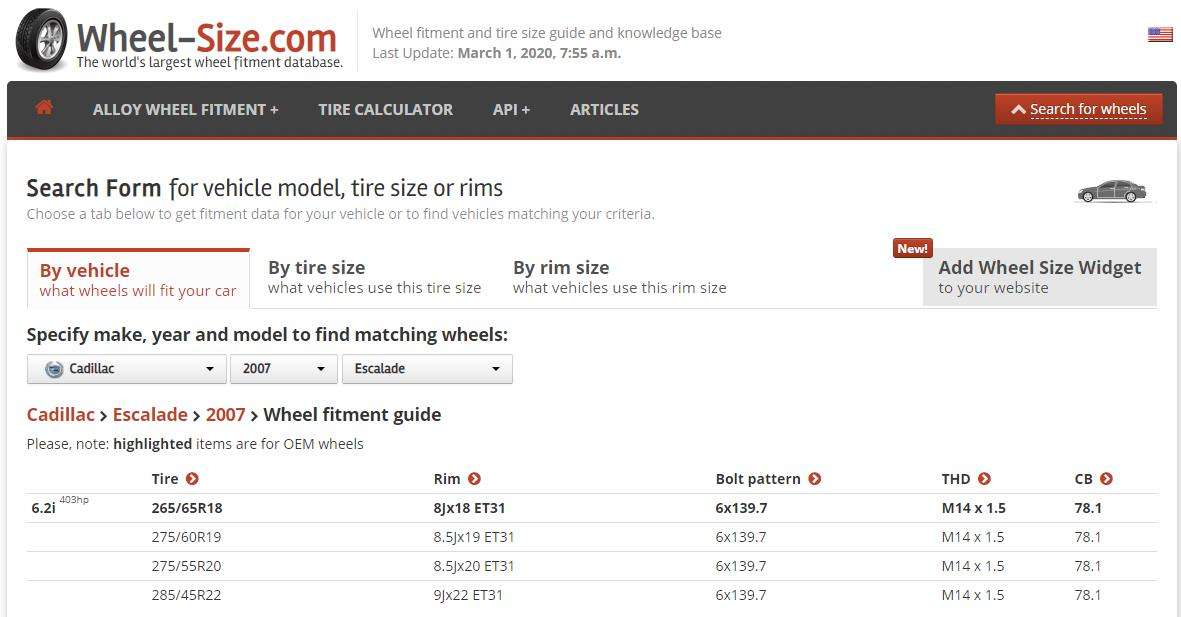Viewport: 1181px width, 617px height.
Task: Click the Search for wheels button
Action: click(1078, 109)
